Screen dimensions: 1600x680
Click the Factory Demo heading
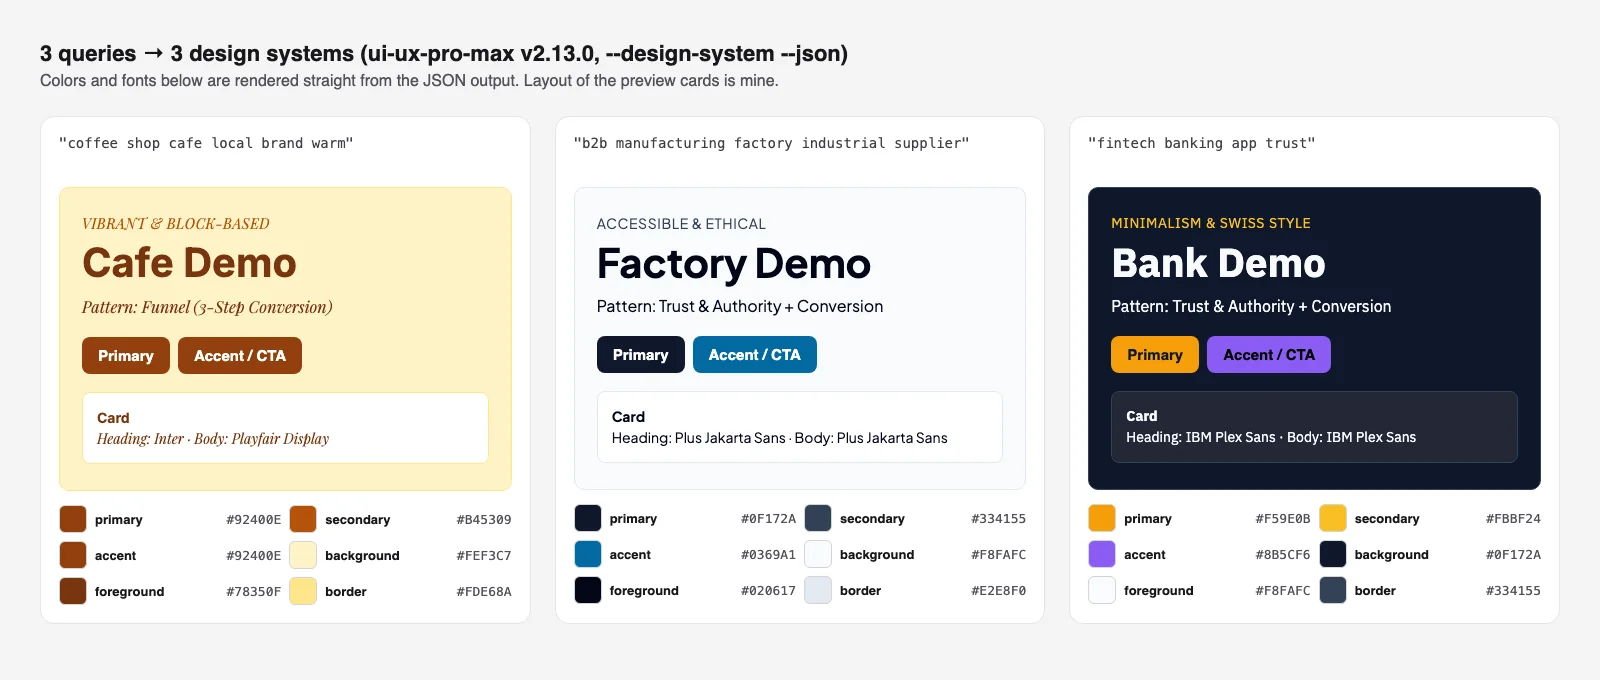[x=734, y=264]
